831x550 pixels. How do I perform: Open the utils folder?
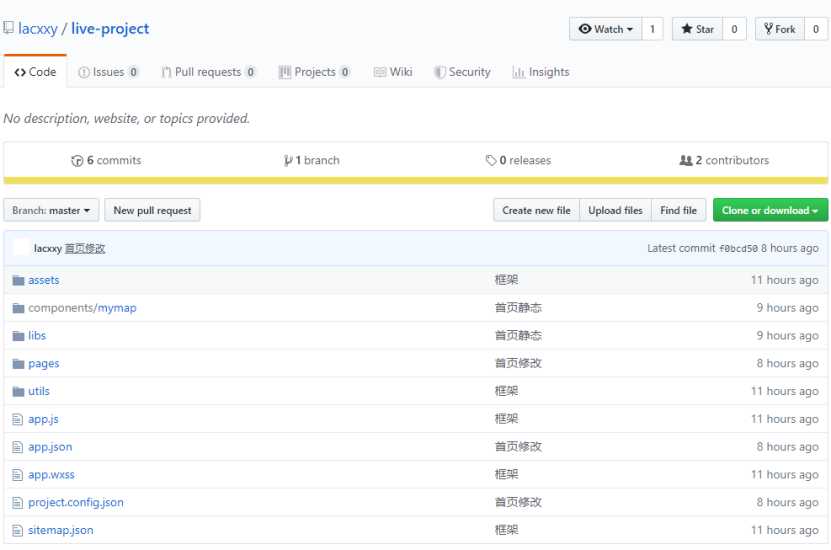point(39,391)
